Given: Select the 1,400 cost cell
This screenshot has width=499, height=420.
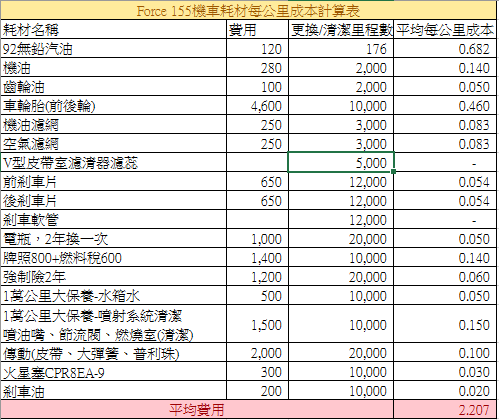Looking at the screenshot, I should (257, 257).
